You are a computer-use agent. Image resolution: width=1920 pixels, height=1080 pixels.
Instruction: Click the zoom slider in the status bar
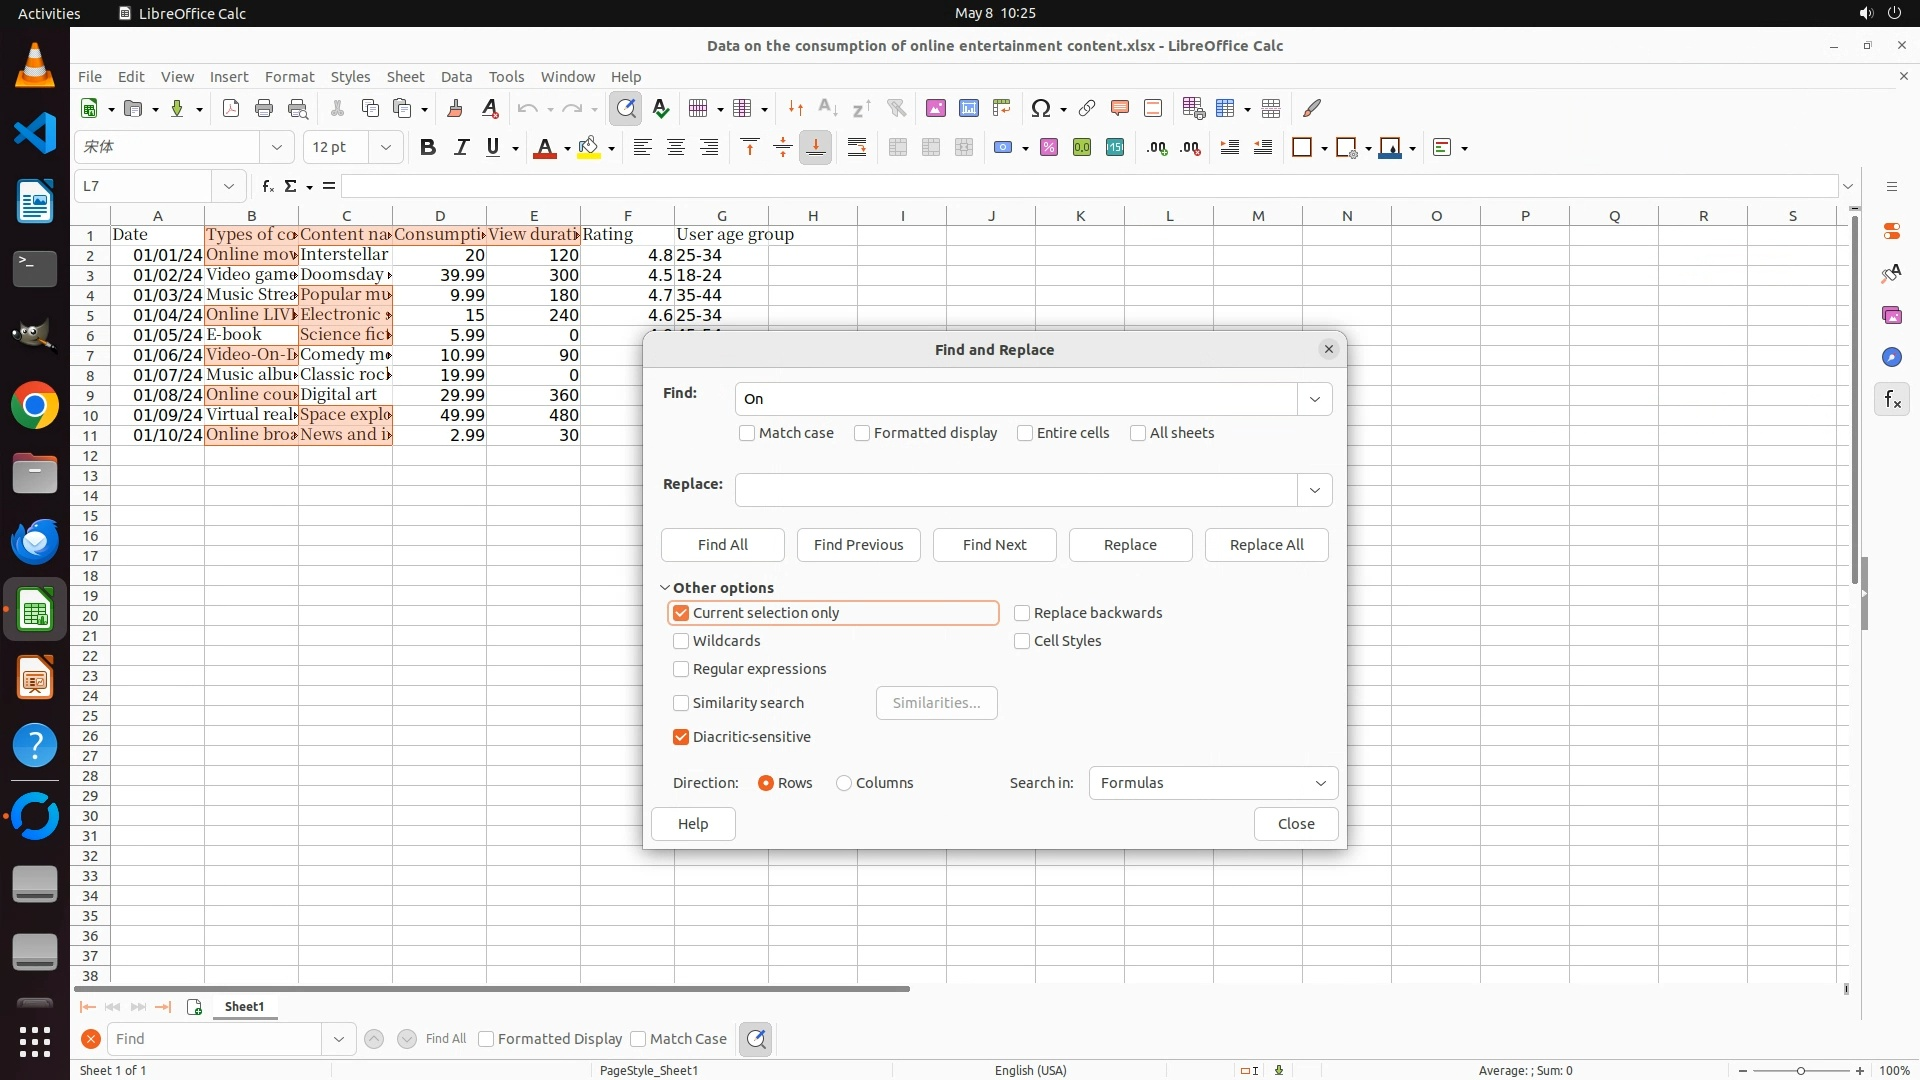tap(1800, 1071)
